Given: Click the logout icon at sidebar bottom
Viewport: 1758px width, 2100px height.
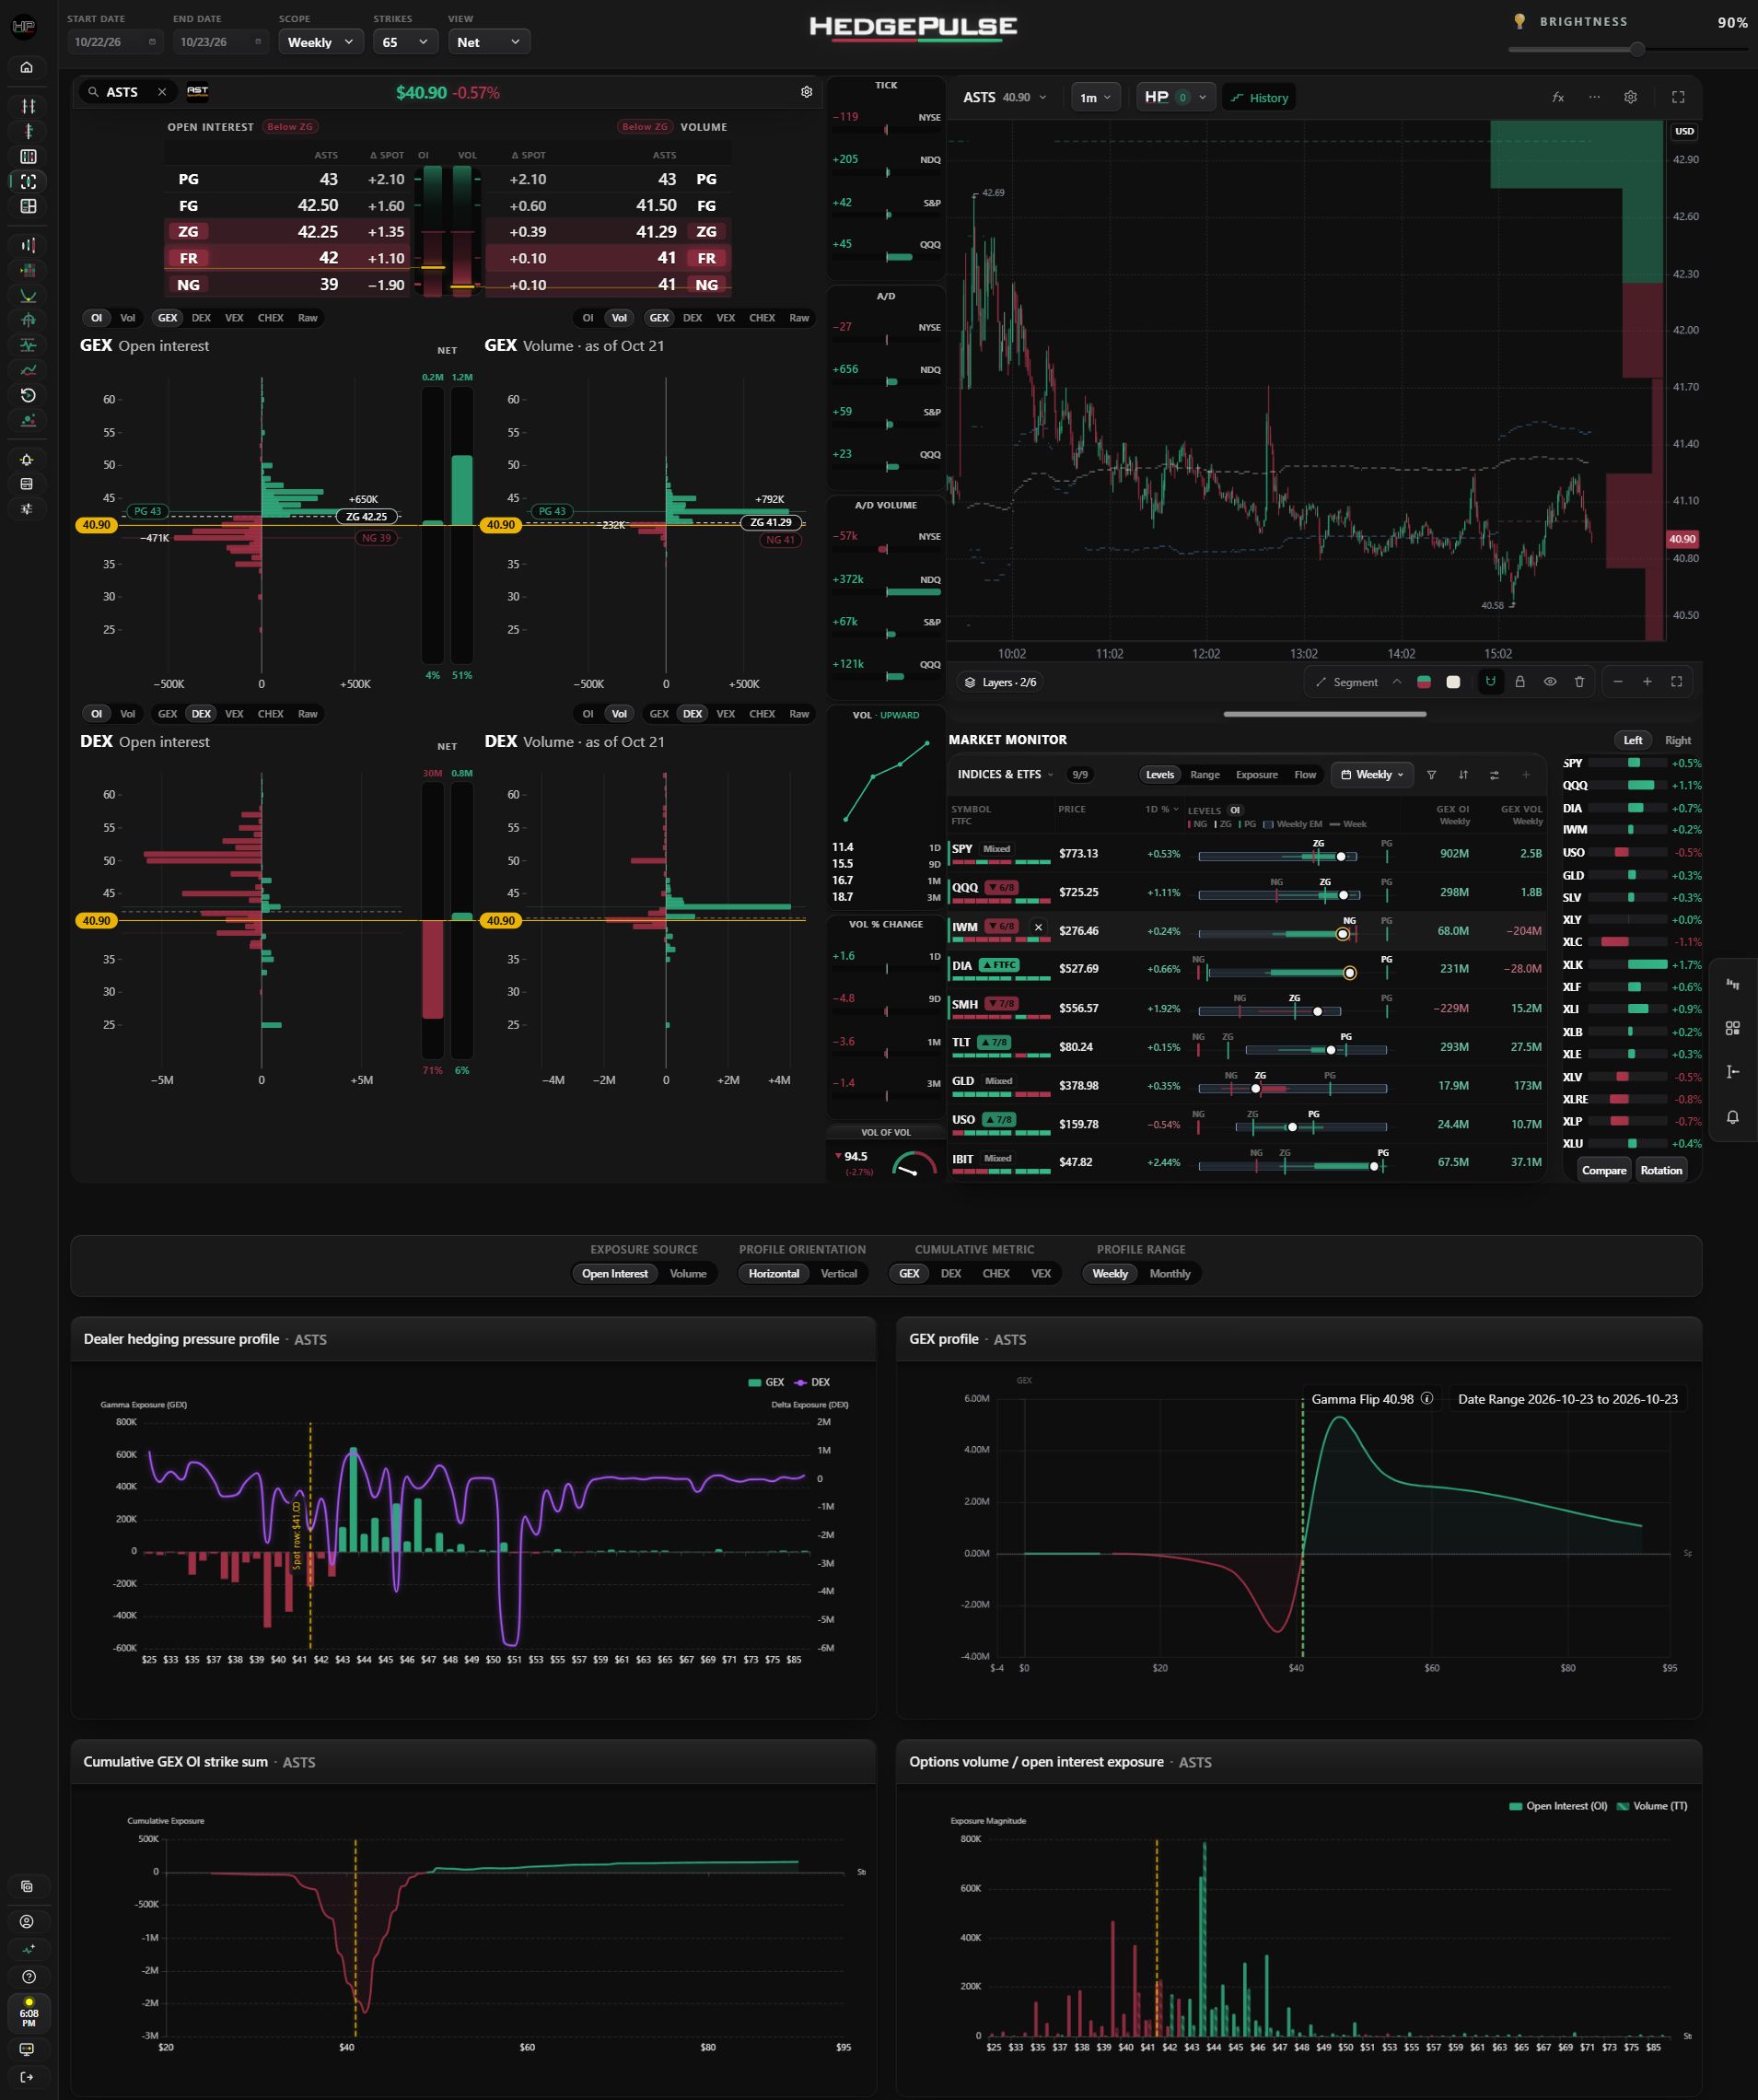Looking at the screenshot, I should (27, 2077).
